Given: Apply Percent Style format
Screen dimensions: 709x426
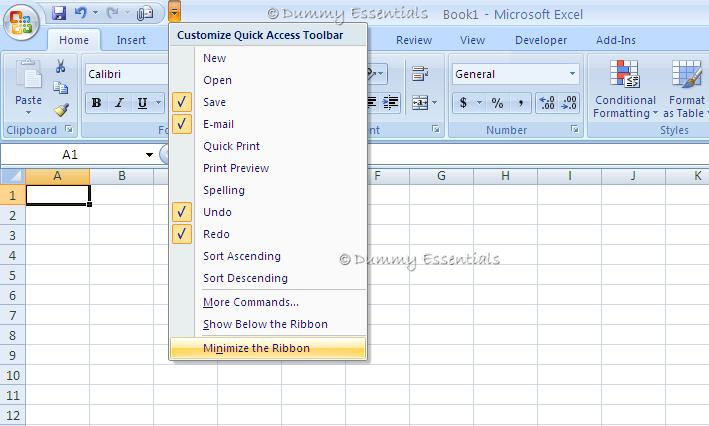Looking at the screenshot, I should pyautogui.click(x=497, y=103).
